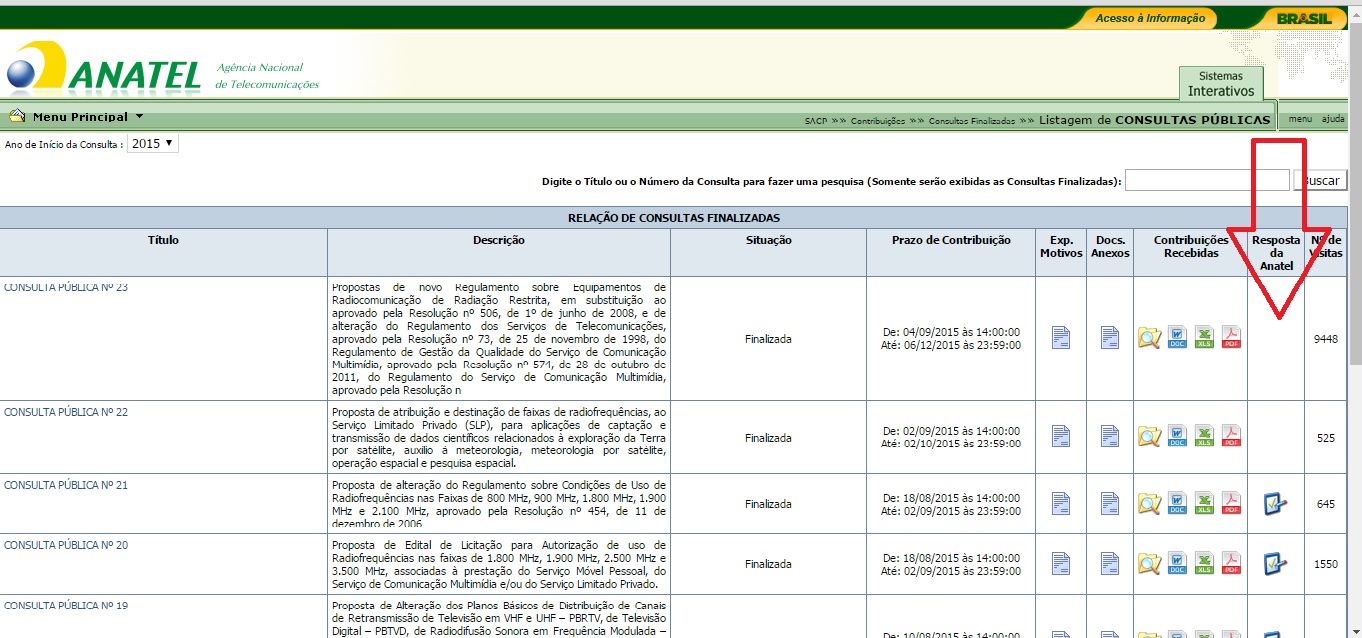
Task: Open CONSULTA PÚBLICA Nº 20 link
Action: (66, 545)
